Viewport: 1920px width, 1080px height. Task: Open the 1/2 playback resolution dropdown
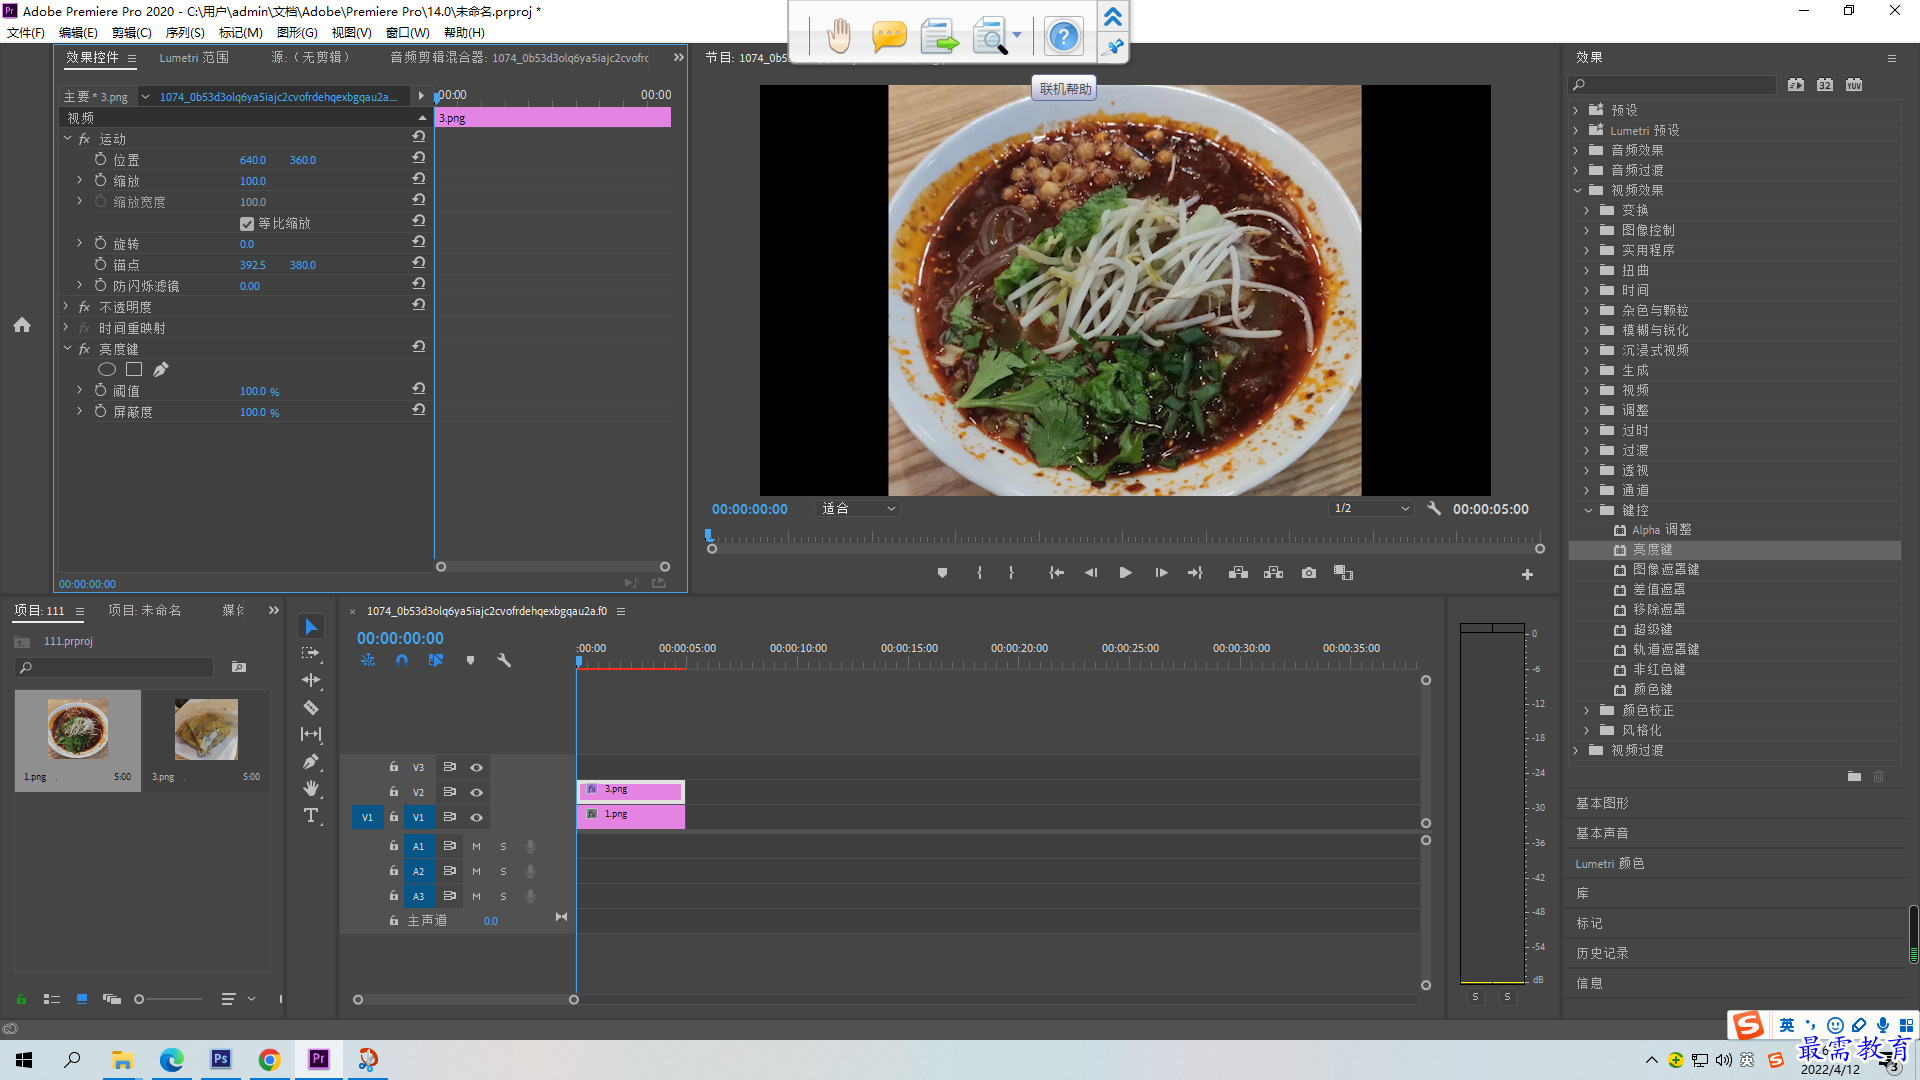[1371, 508]
